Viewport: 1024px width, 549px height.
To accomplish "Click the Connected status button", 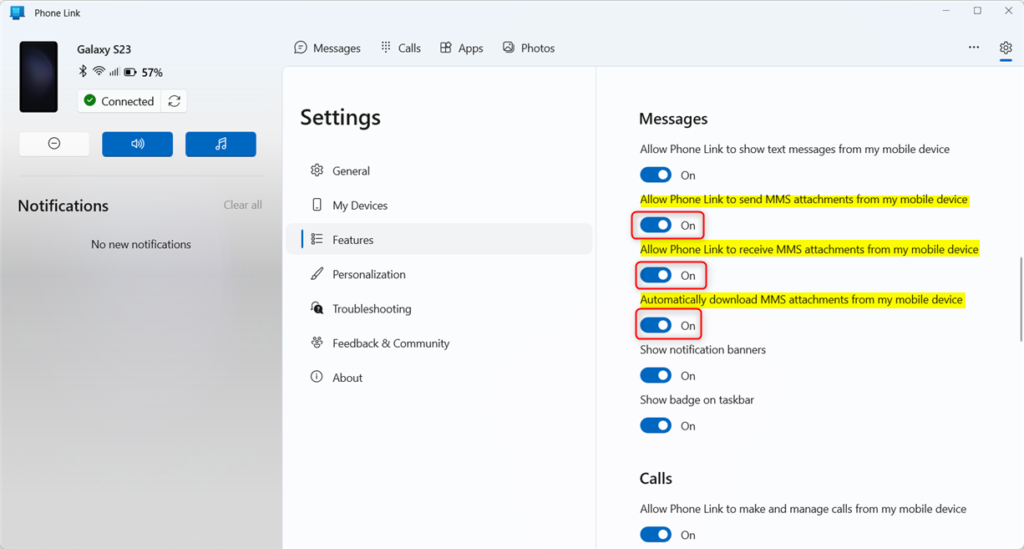I will (120, 101).
